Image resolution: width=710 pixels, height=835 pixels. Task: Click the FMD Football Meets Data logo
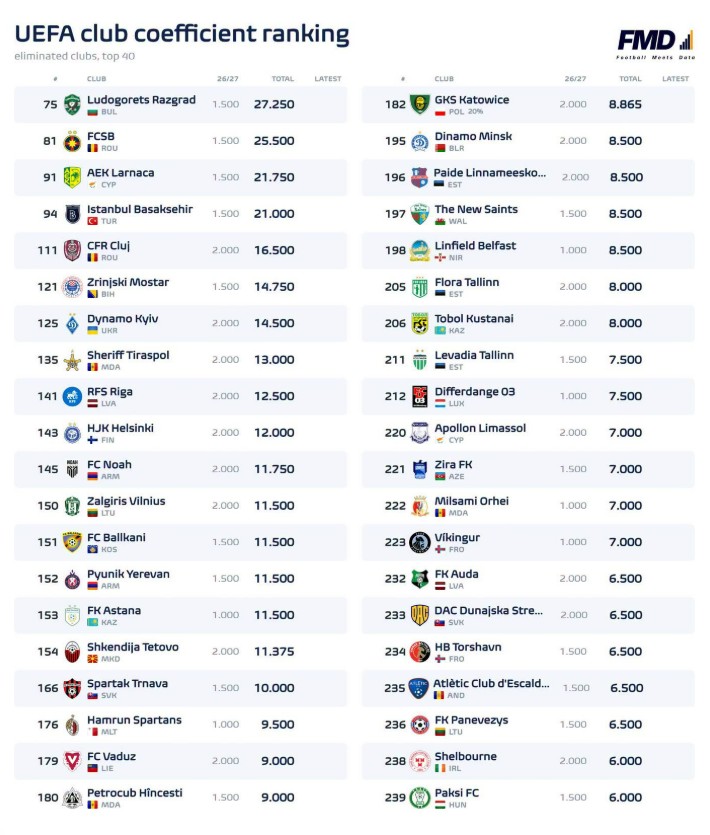click(656, 44)
